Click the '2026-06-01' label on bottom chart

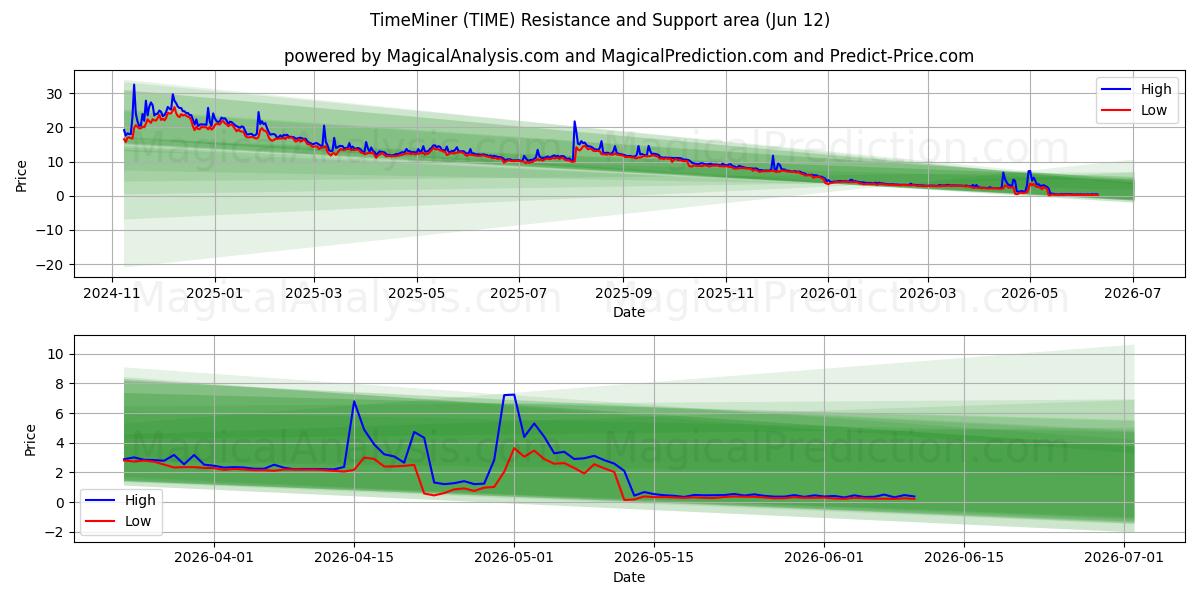click(x=824, y=560)
